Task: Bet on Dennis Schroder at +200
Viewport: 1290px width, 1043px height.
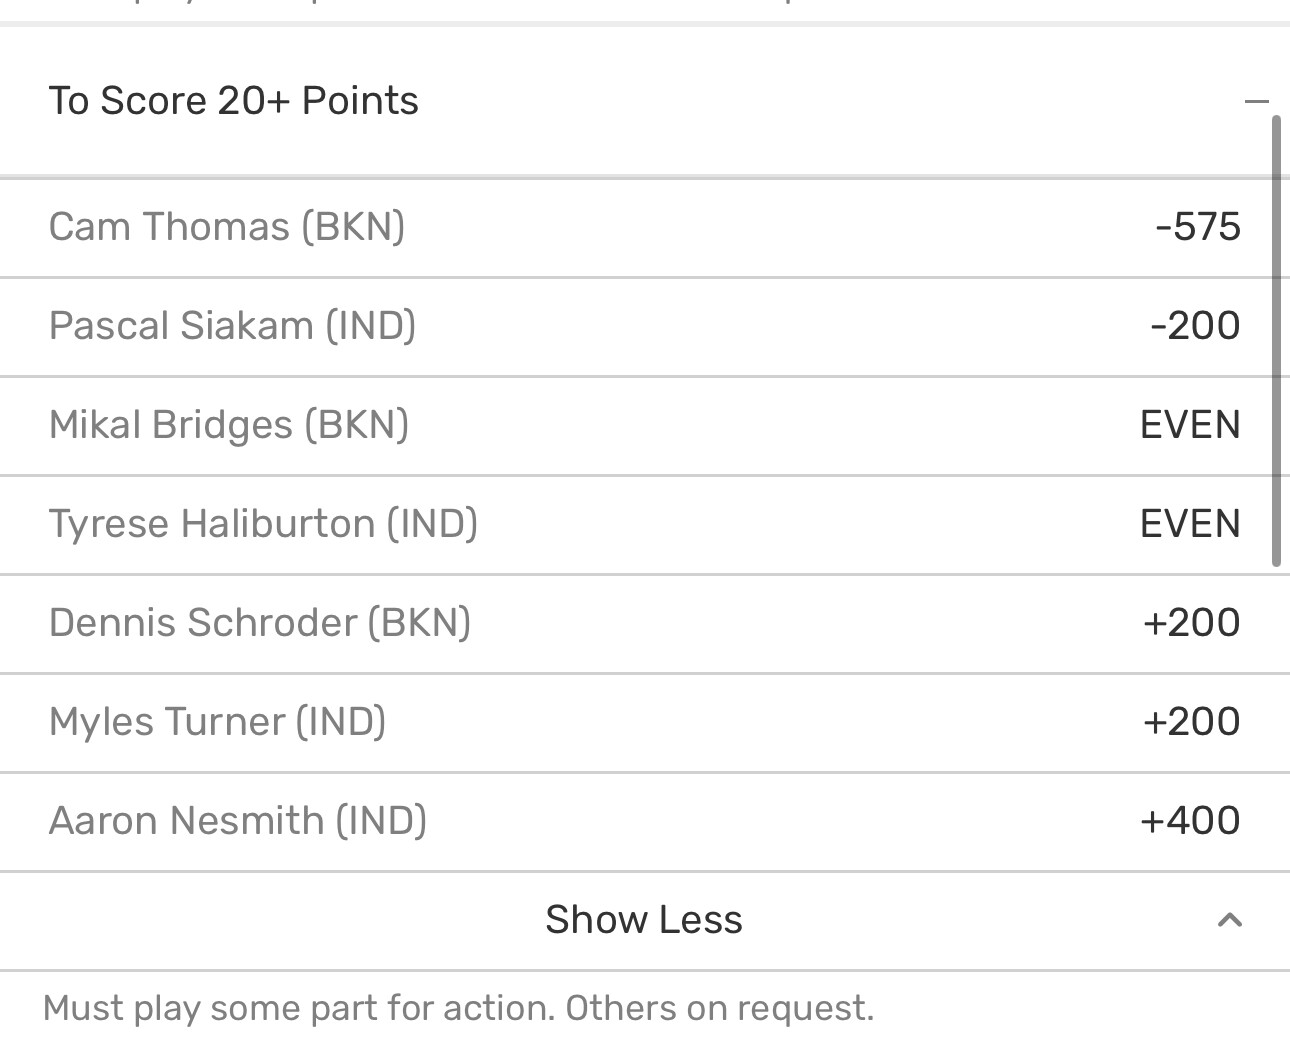Action: [x=1191, y=623]
